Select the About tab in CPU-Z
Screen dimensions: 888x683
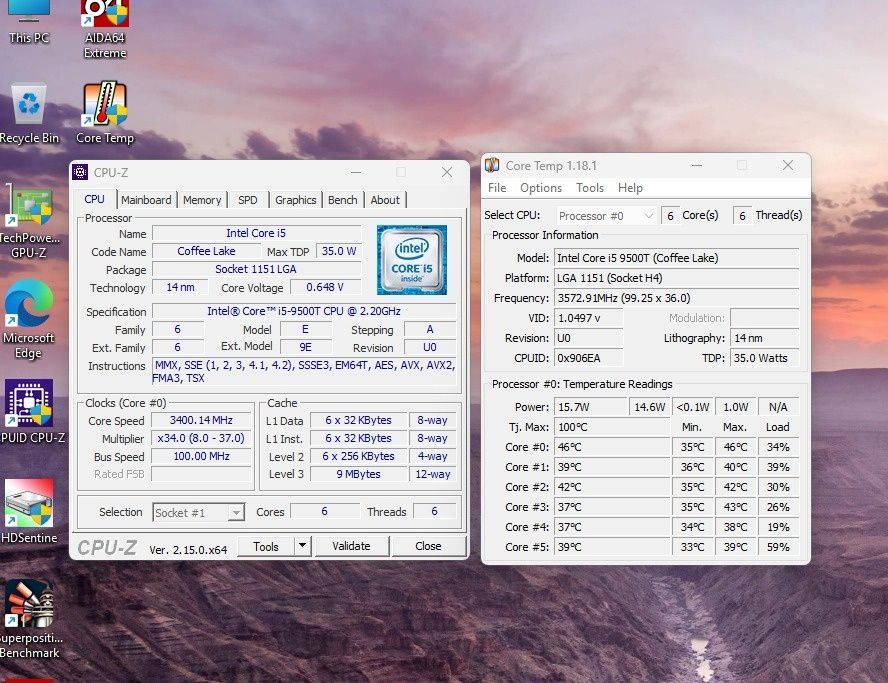[385, 200]
